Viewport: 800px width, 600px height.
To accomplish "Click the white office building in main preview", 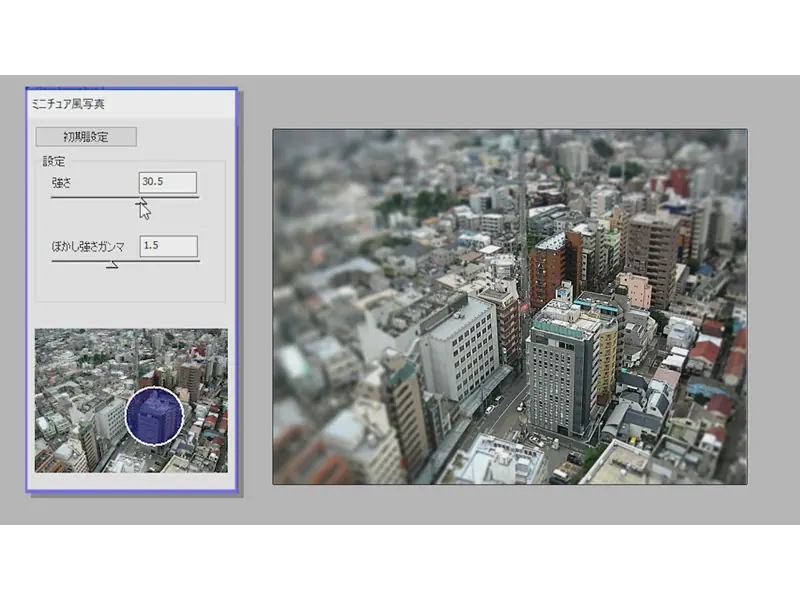I will 458,350.
